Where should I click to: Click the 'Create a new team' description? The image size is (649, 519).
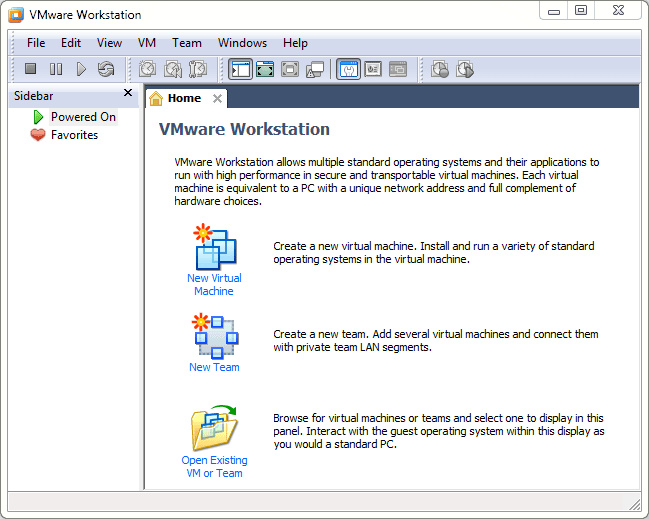436,341
